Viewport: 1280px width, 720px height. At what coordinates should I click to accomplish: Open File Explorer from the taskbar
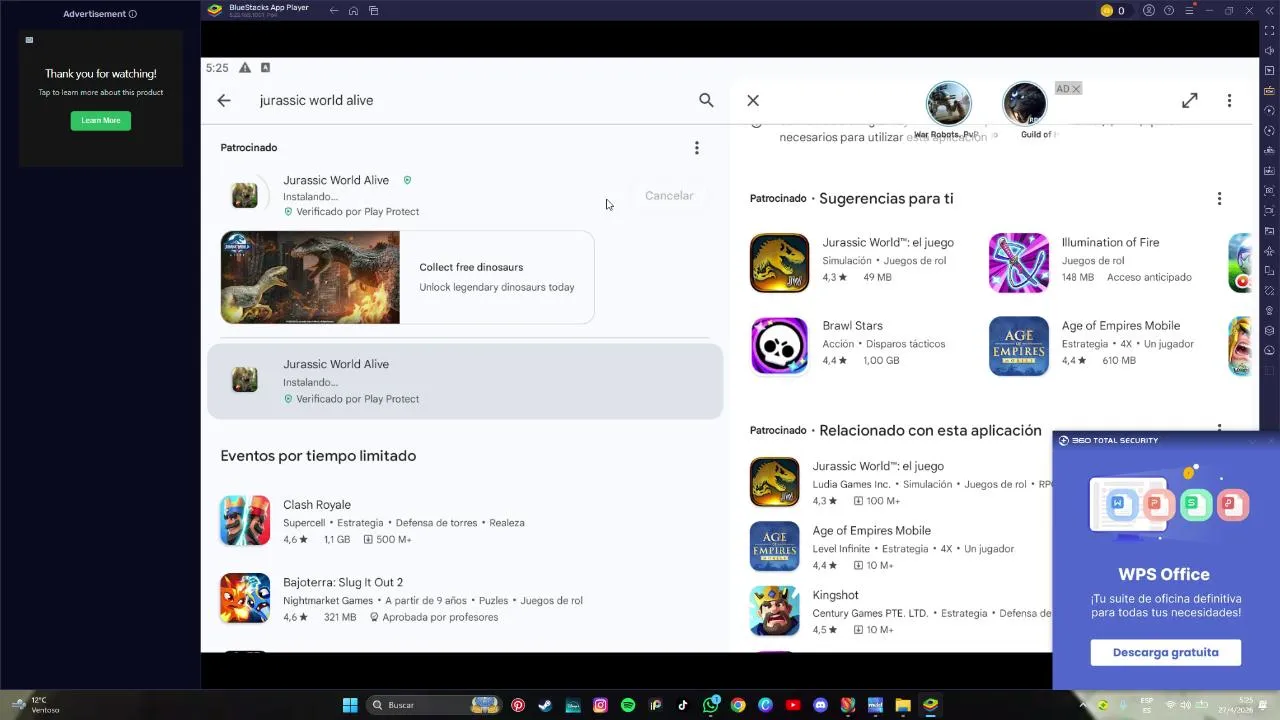pyautogui.click(x=903, y=705)
